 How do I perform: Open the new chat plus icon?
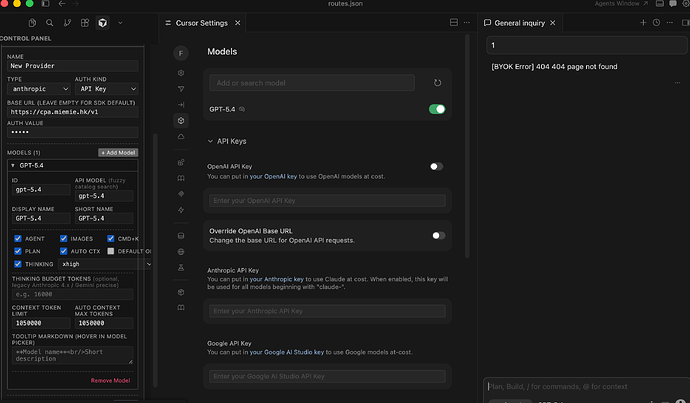pos(643,22)
